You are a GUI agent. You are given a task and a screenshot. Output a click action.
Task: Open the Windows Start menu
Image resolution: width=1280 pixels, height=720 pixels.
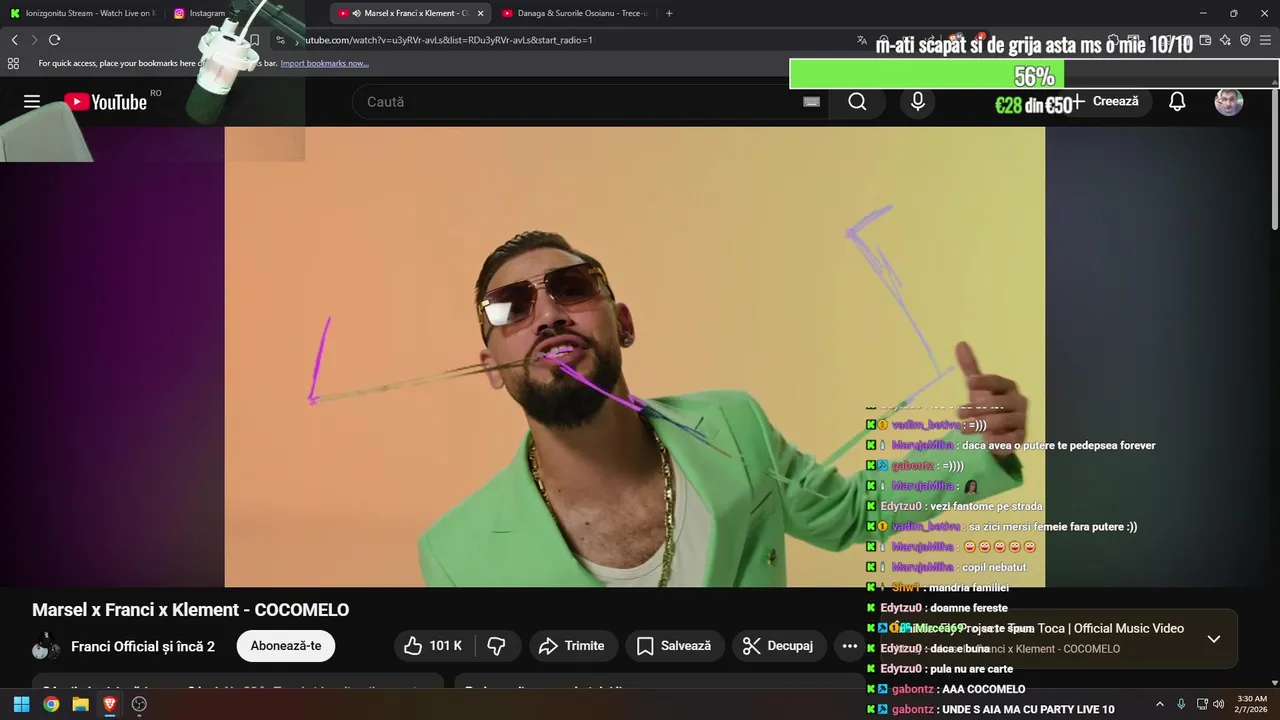21,704
